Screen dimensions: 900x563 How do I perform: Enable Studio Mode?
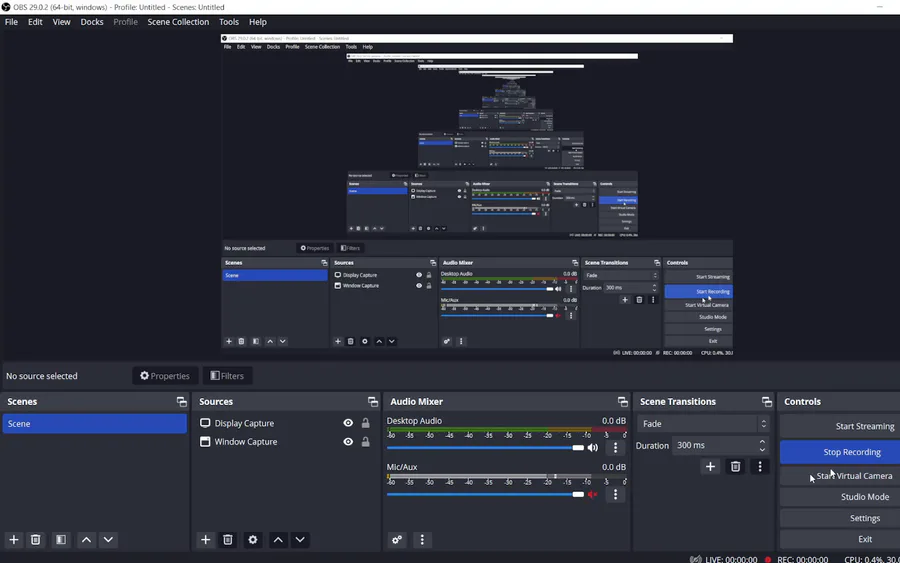(x=840, y=497)
